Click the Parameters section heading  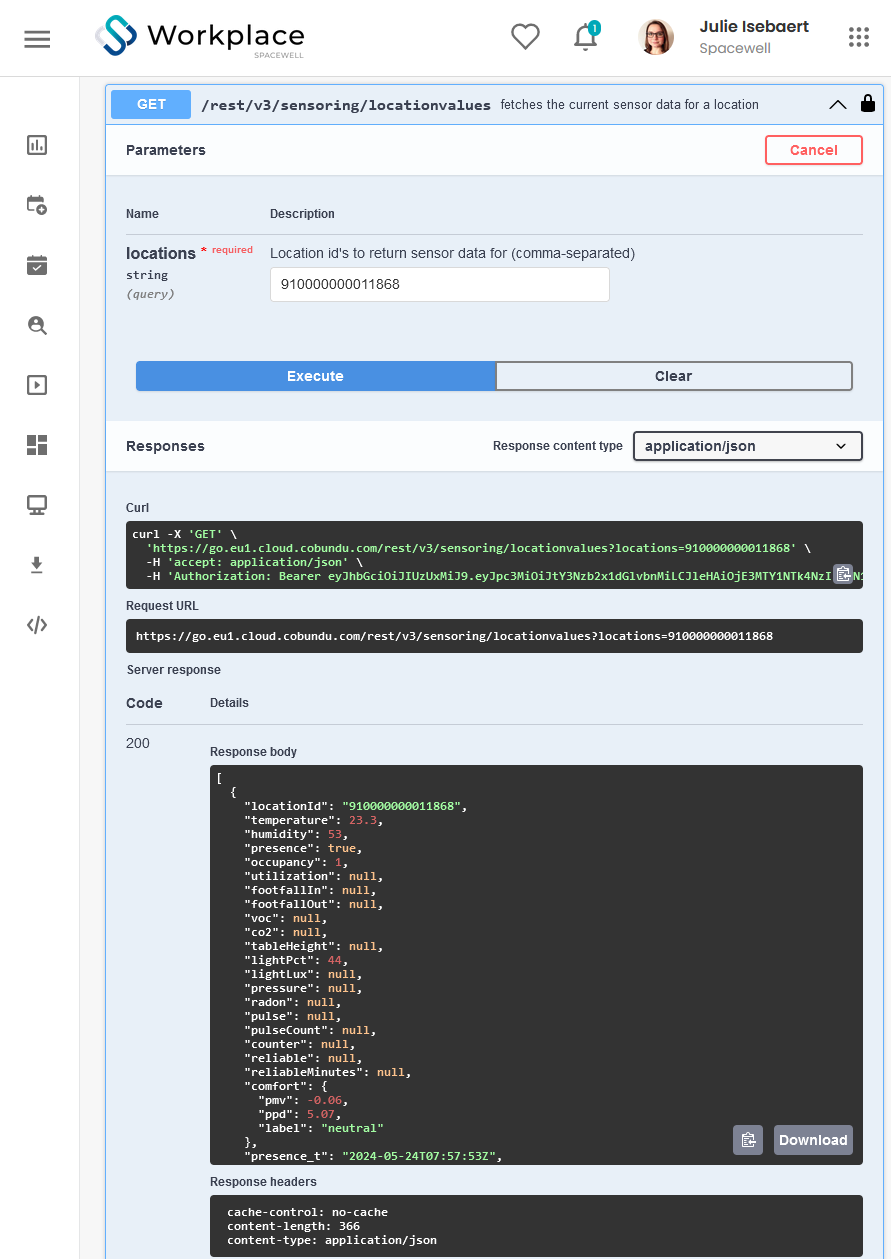[x=166, y=150]
